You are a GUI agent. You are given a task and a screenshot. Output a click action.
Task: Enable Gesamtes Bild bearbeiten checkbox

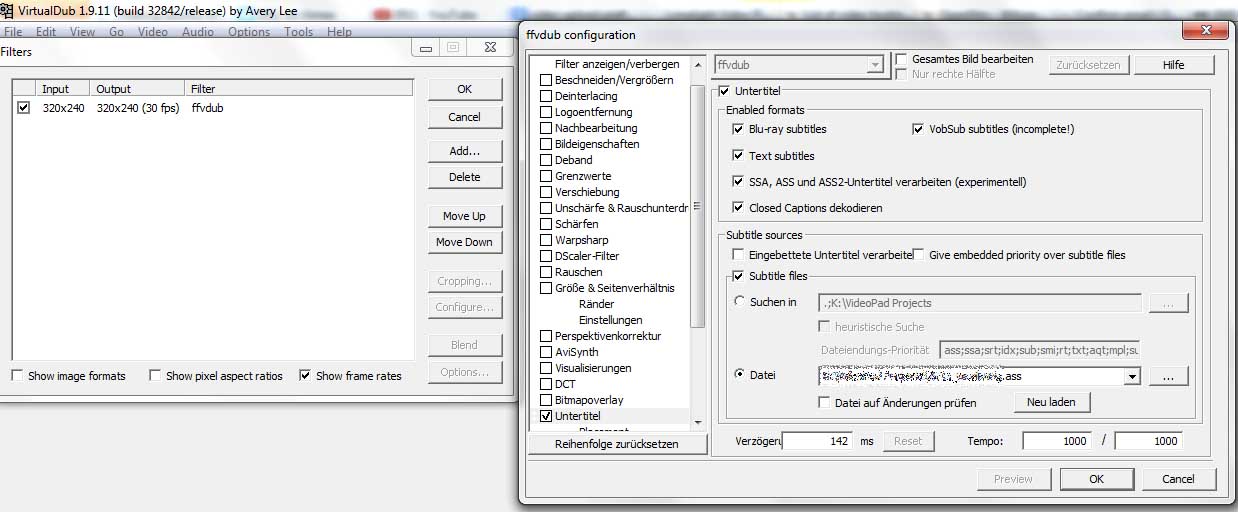902,60
